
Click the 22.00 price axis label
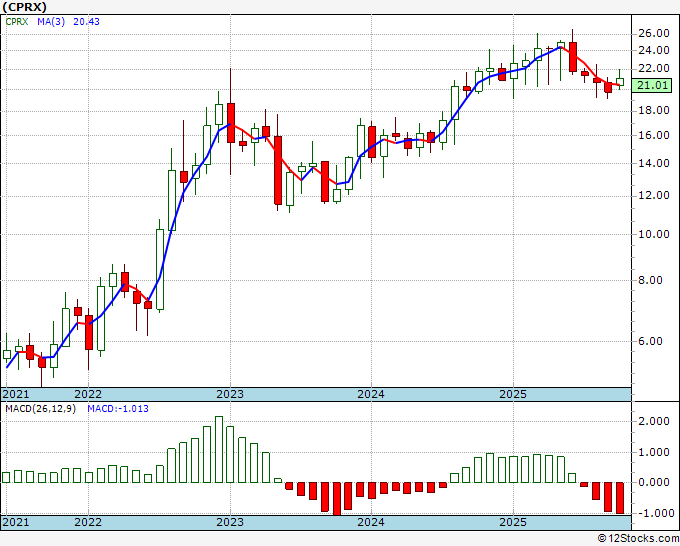click(654, 69)
